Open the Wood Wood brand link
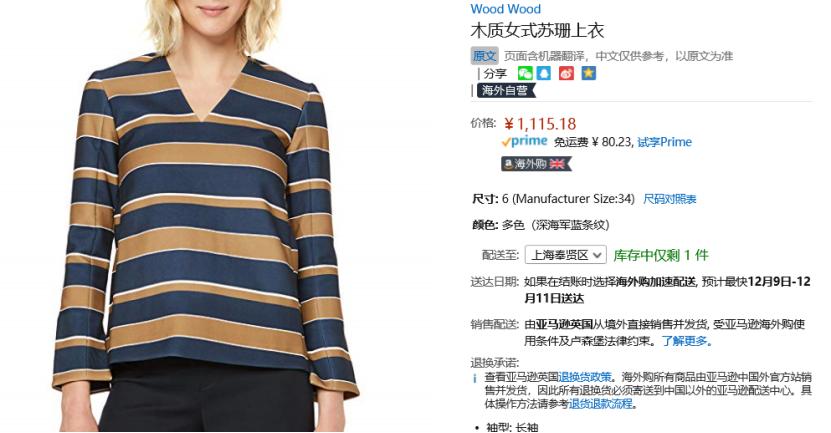Image resolution: width=831 pixels, height=433 pixels. pyautogui.click(x=506, y=9)
